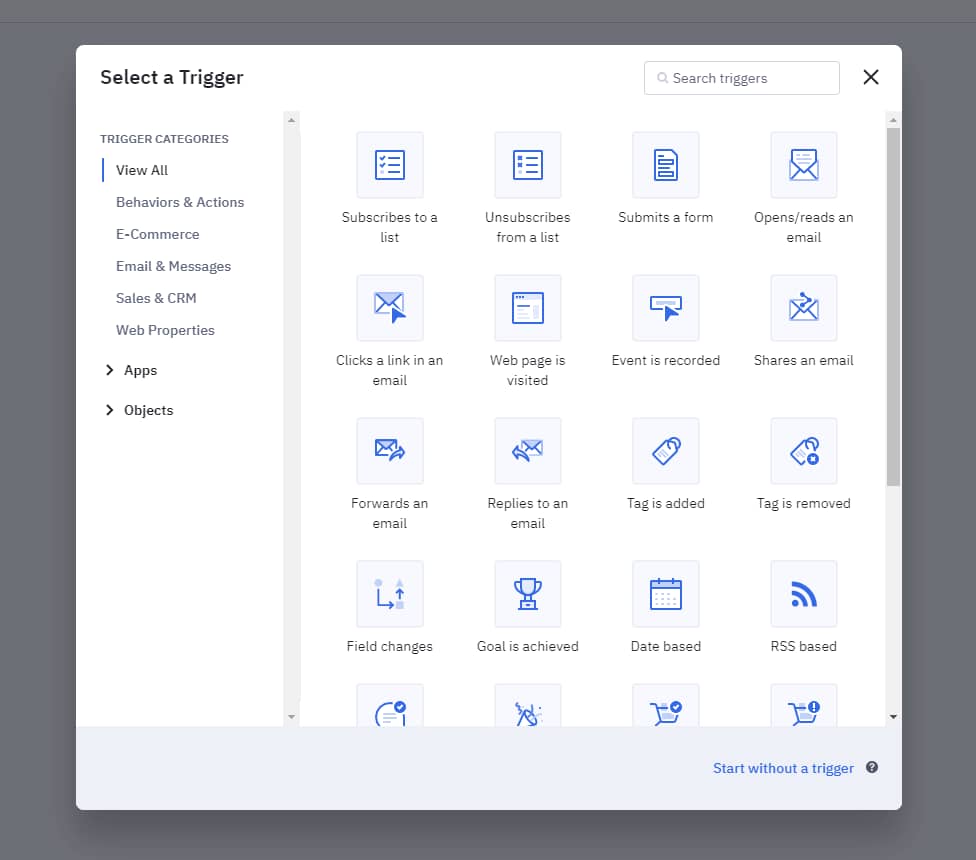This screenshot has width=976, height=860.
Task: Select the Shares an email trigger icon
Action: coord(804,308)
